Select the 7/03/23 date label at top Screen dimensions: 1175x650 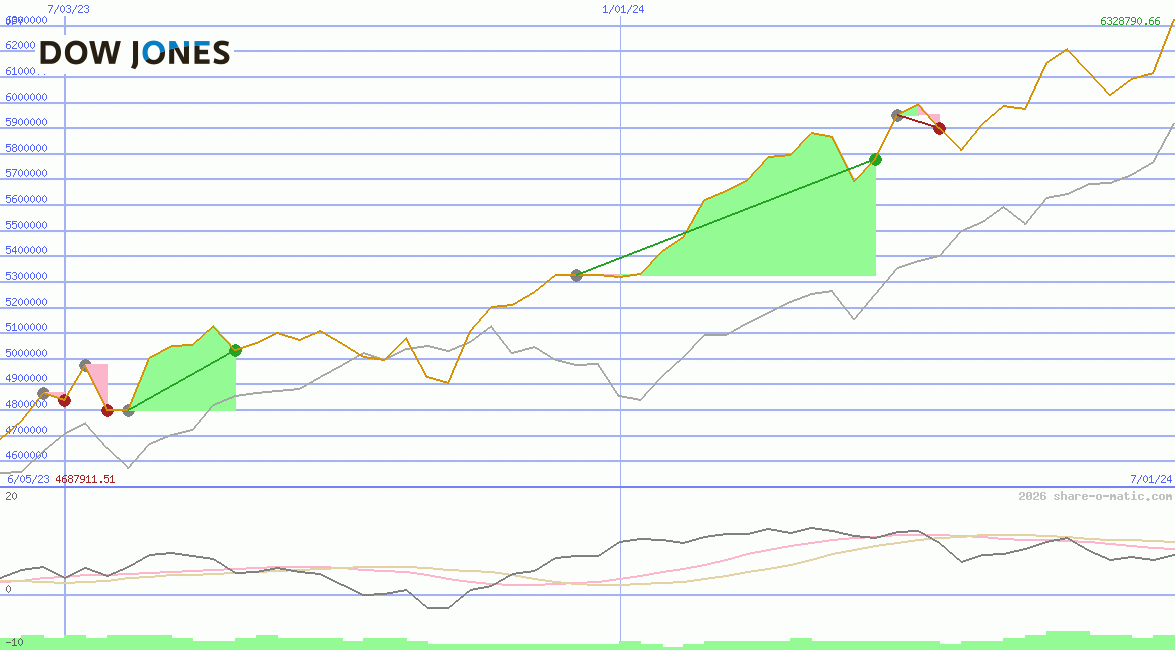[68, 9]
